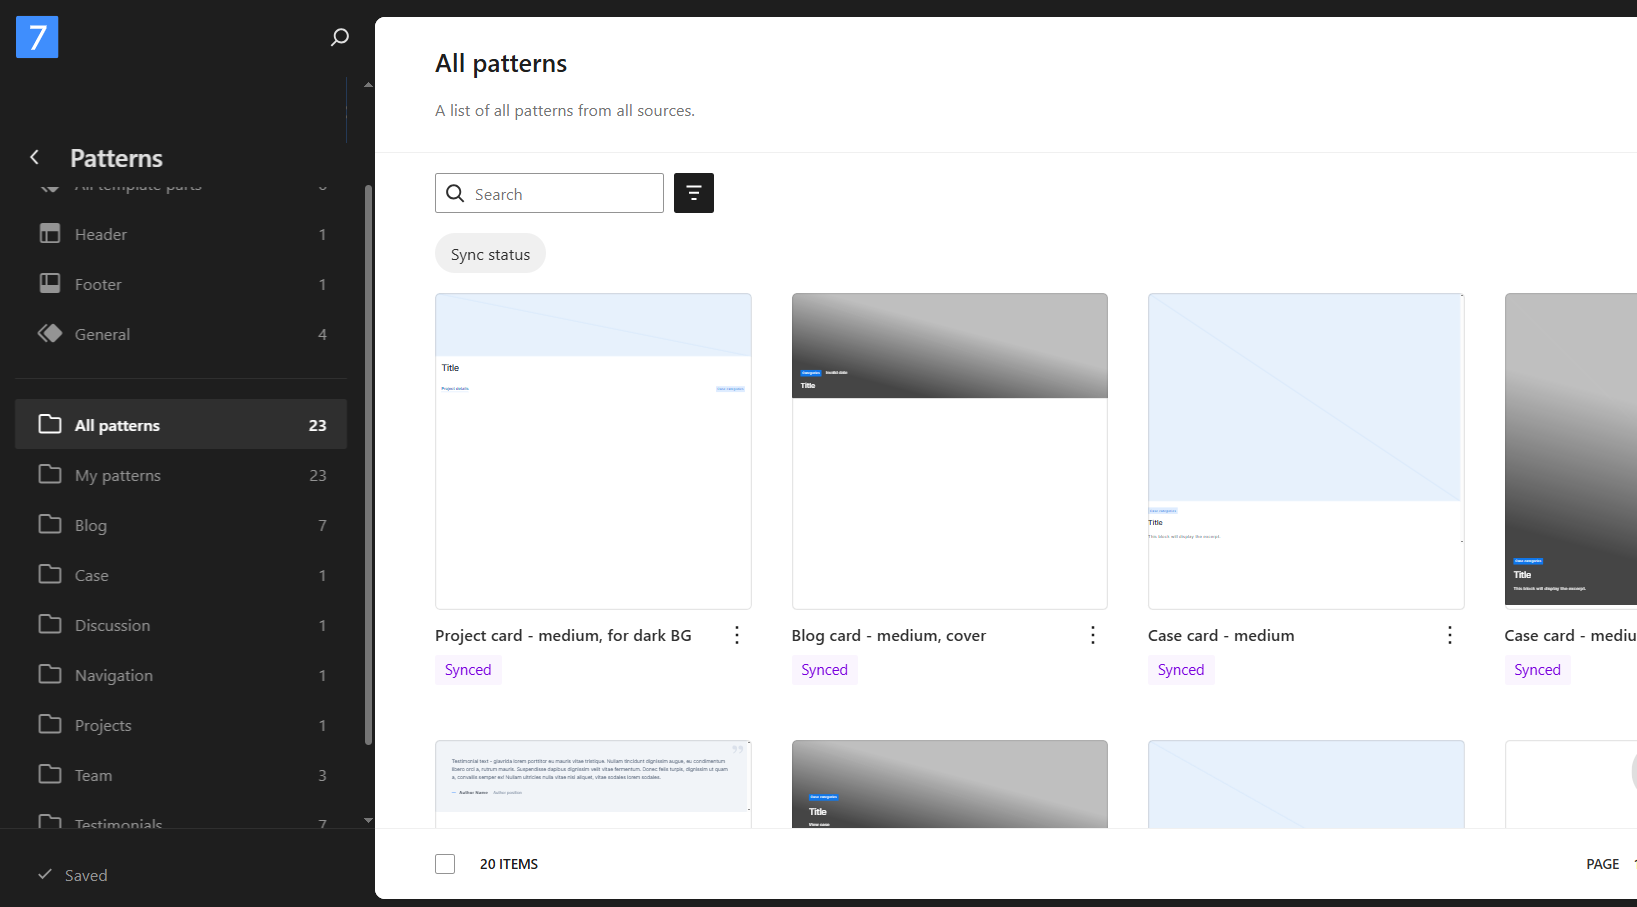Click the site logo with number 7
The width and height of the screenshot is (1637, 907).
click(x=37, y=37)
